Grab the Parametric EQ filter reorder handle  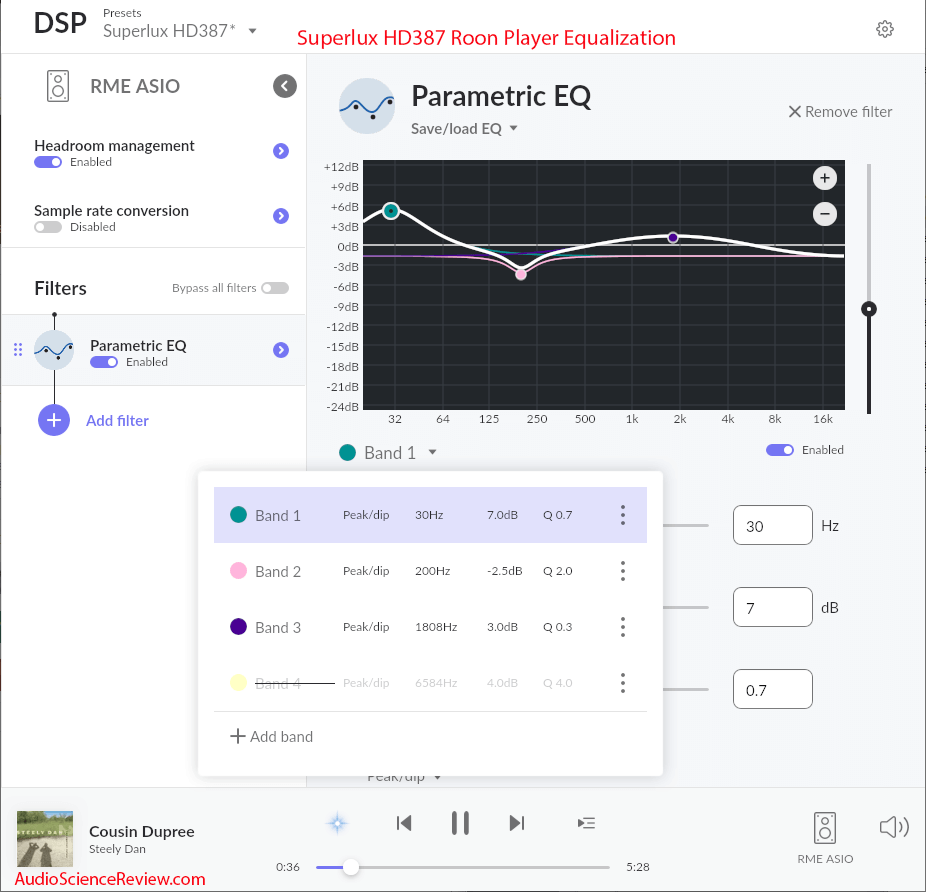tap(18, 350)
